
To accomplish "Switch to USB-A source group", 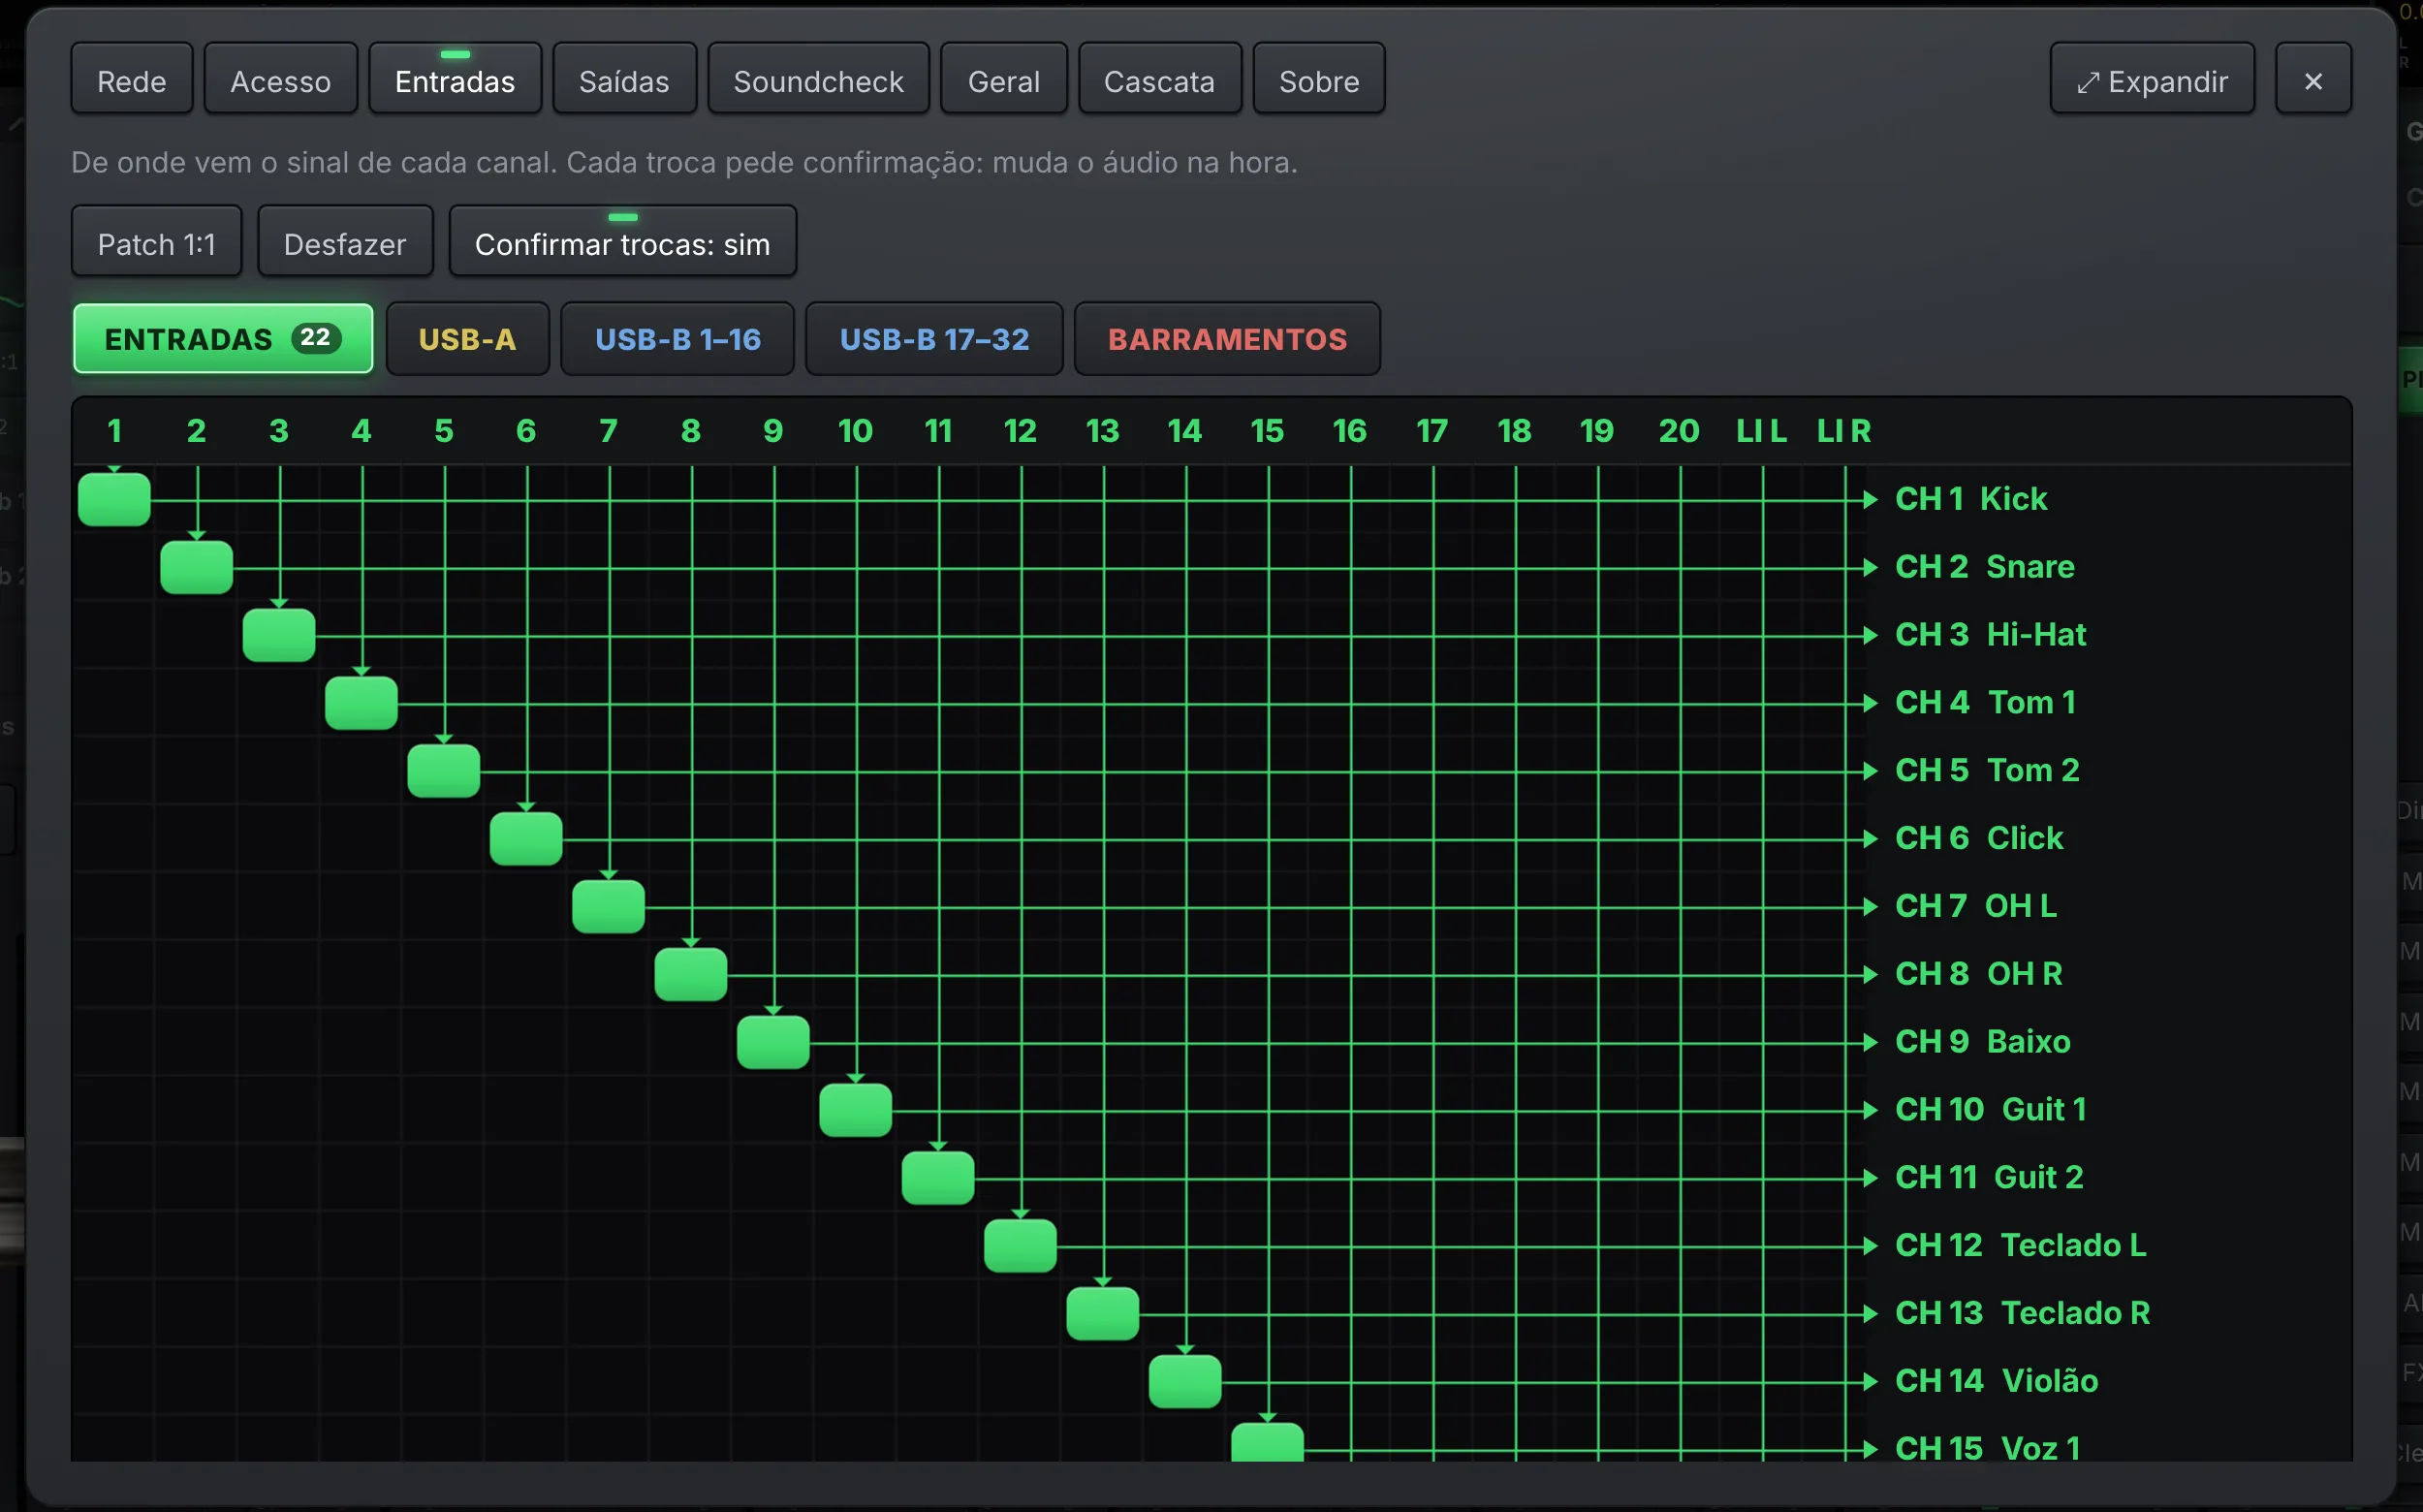I will (467, 339).
